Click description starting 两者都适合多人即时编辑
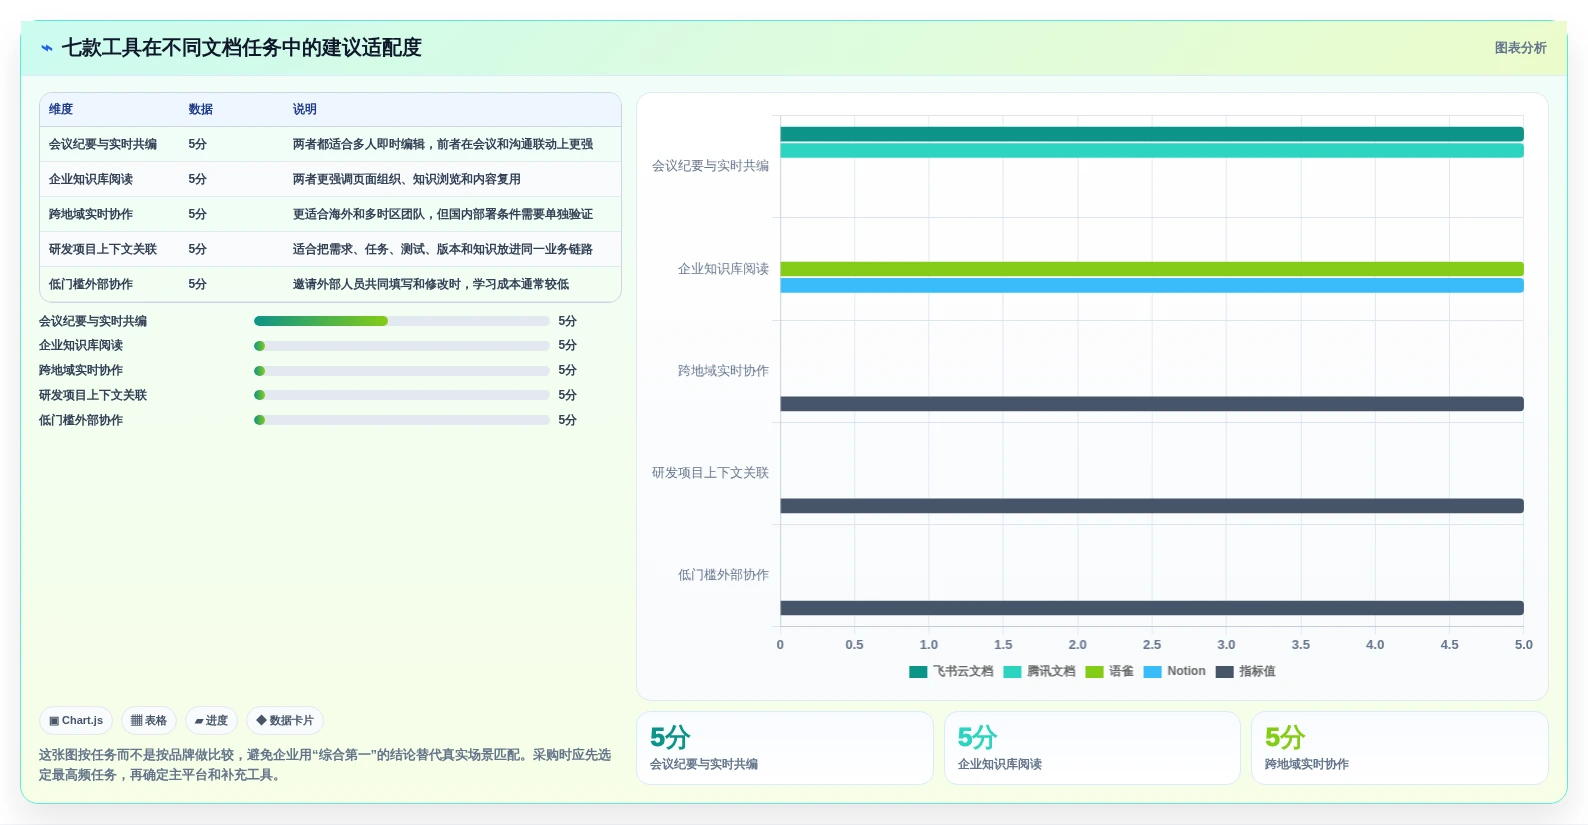 (x=443, y=144)
